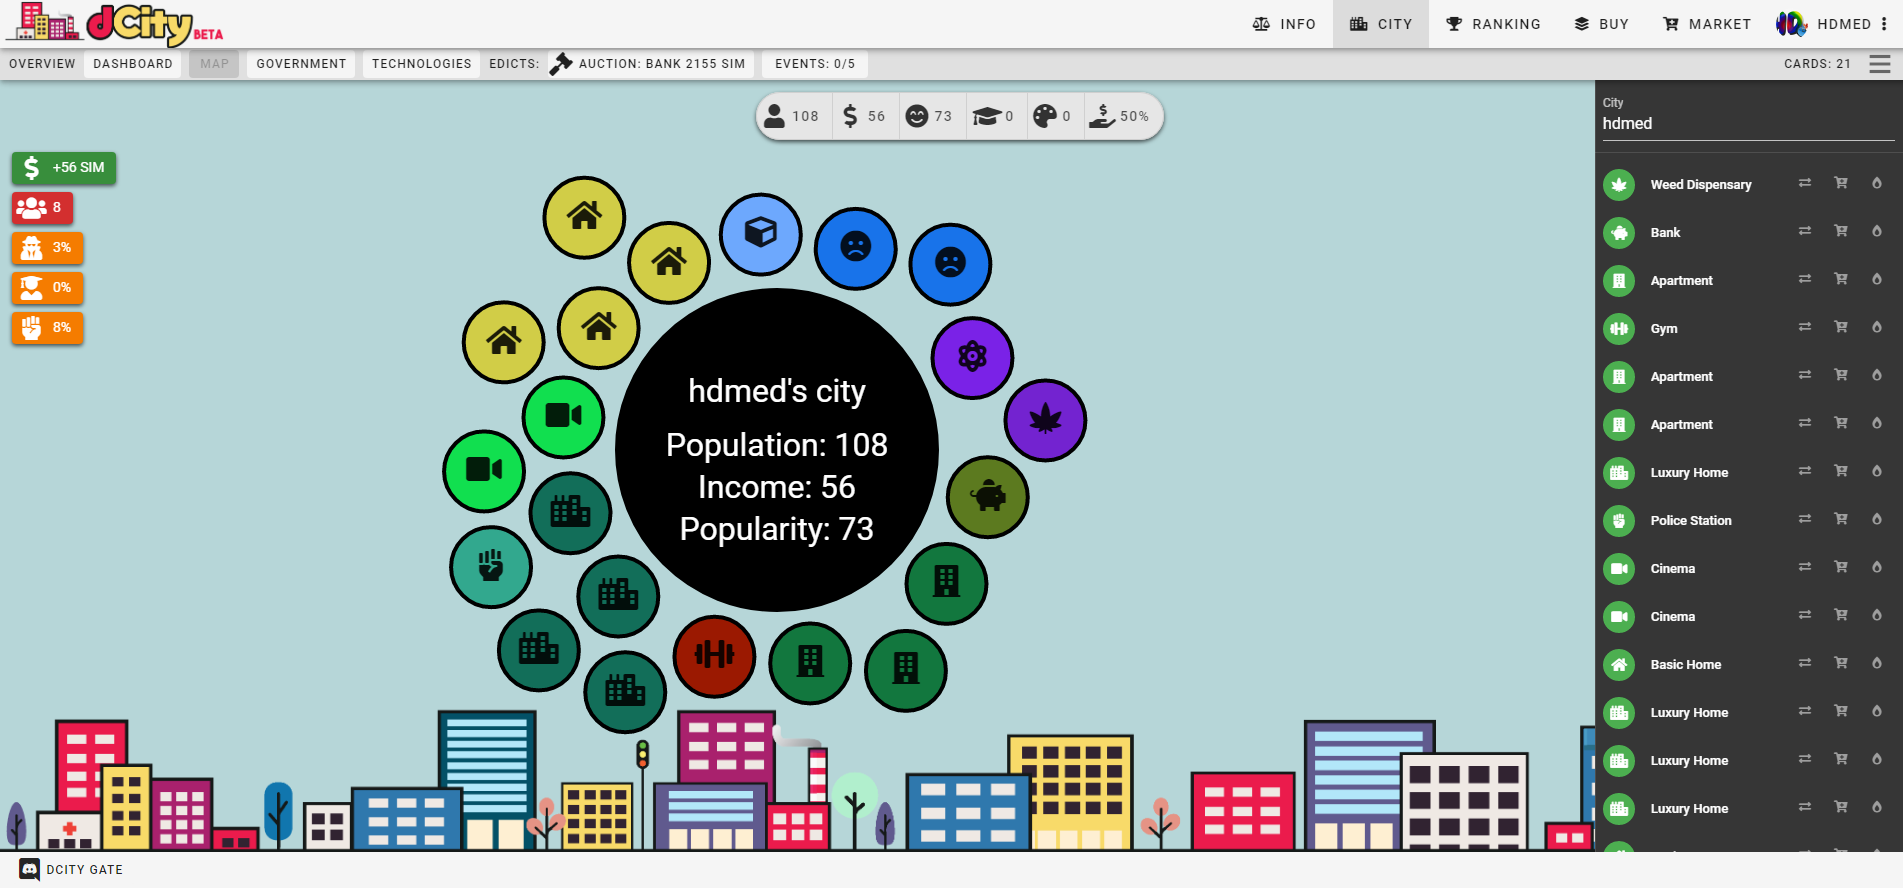
Task: Transfer the Bank card
Action: click(x=1805, y=231)
